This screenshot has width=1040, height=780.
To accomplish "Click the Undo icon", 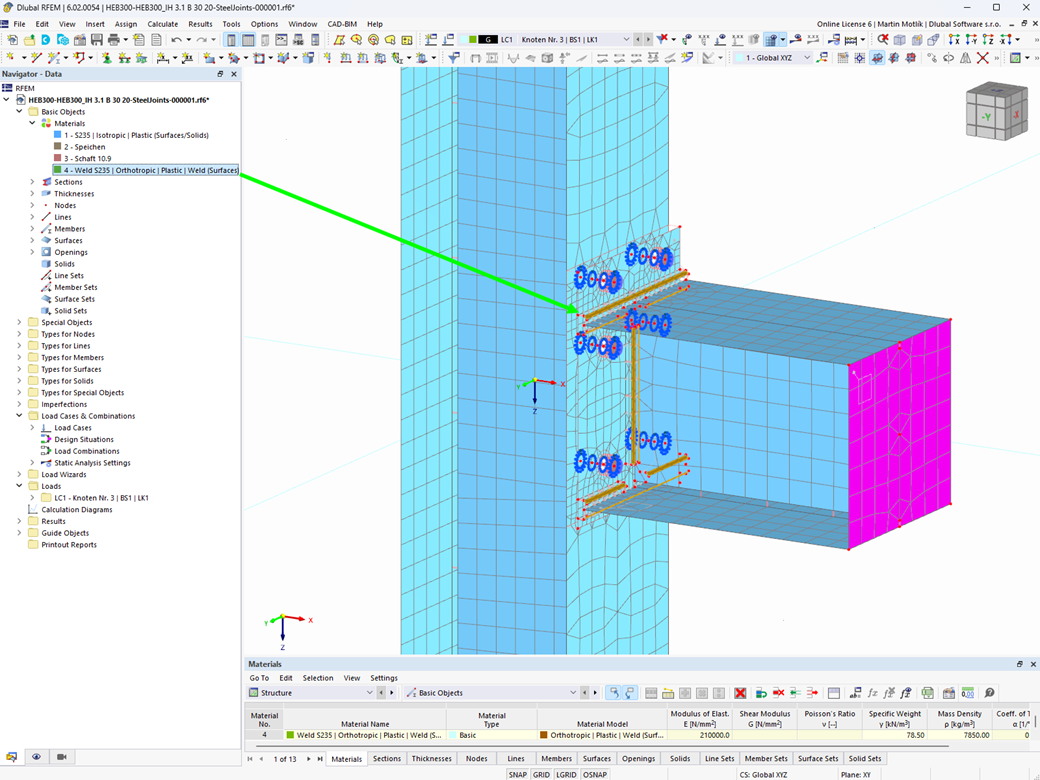I will [177, 39].
